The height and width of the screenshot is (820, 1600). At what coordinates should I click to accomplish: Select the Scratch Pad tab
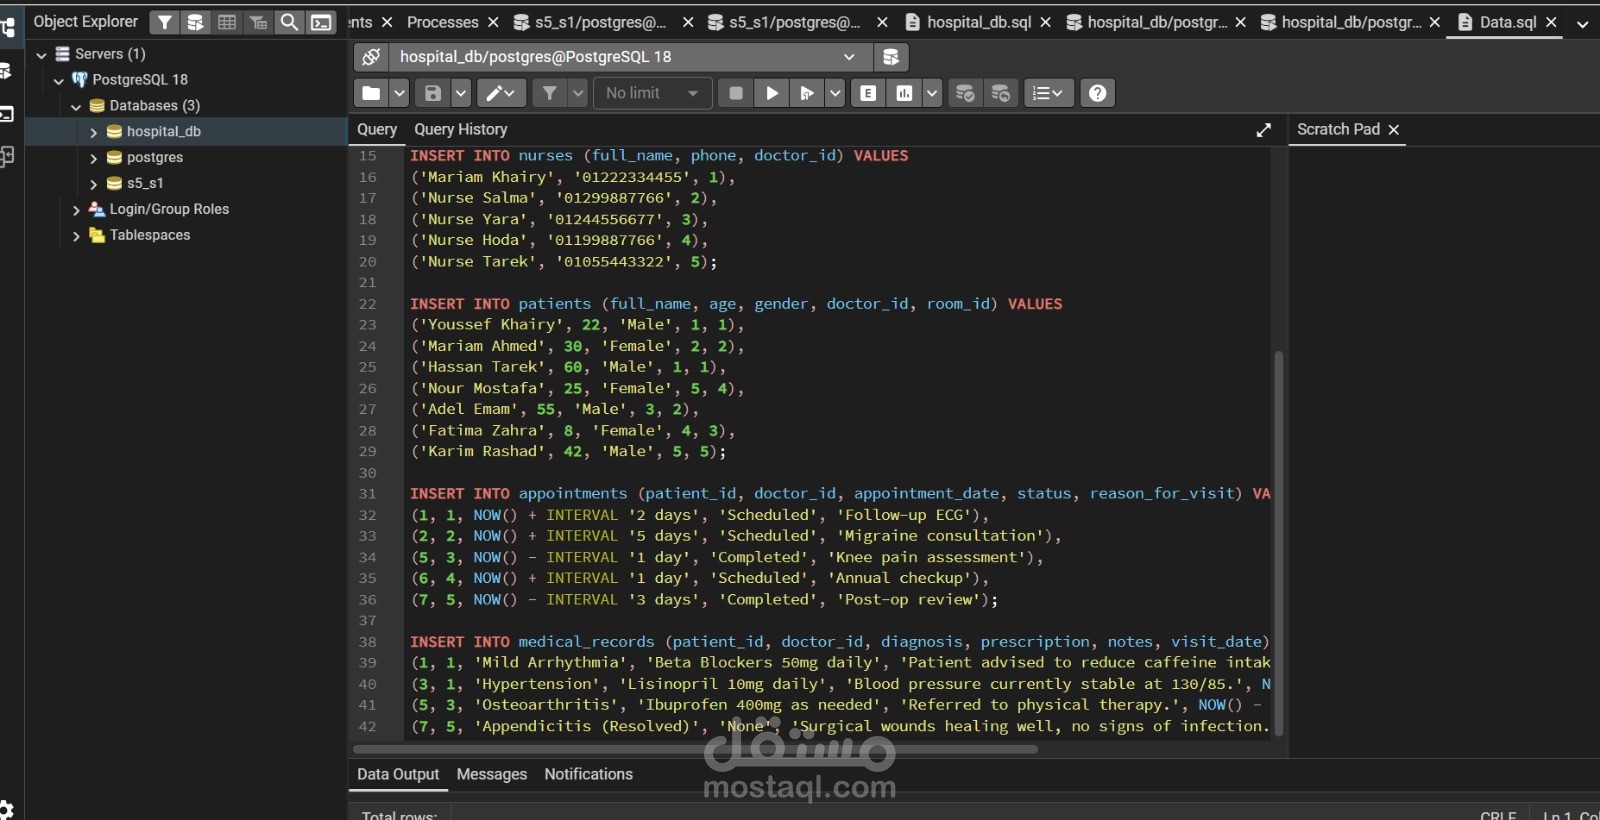(x=1338, y=129)
